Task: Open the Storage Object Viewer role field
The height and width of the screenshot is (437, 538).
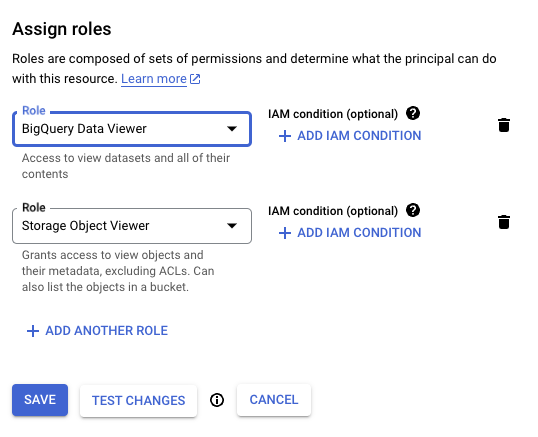Action: point(132,226)
